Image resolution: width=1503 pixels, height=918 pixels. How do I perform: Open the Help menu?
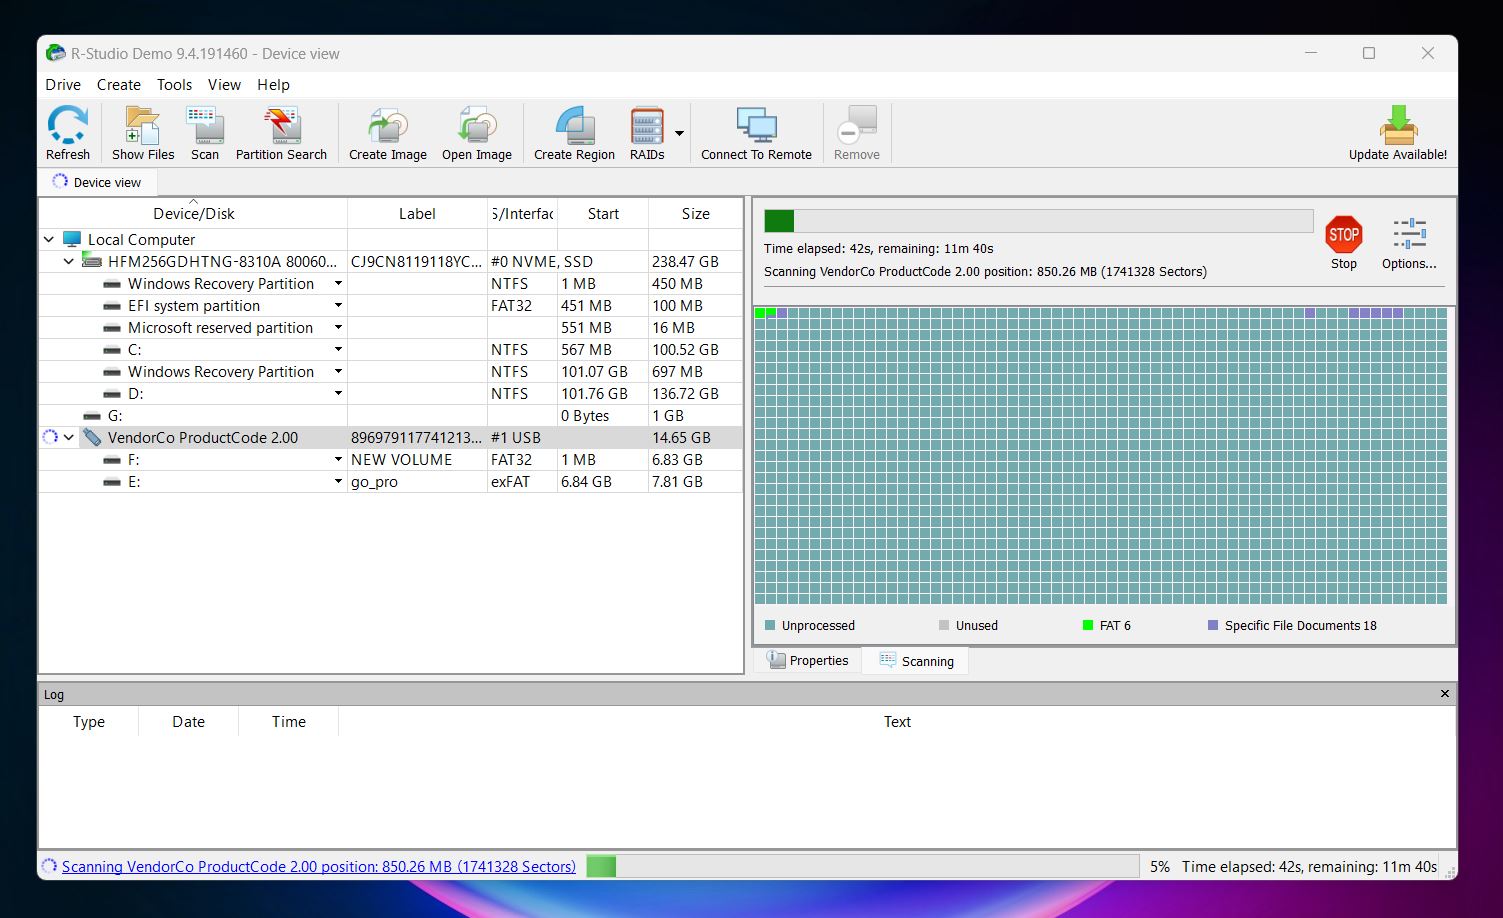(x=273, y=85)
